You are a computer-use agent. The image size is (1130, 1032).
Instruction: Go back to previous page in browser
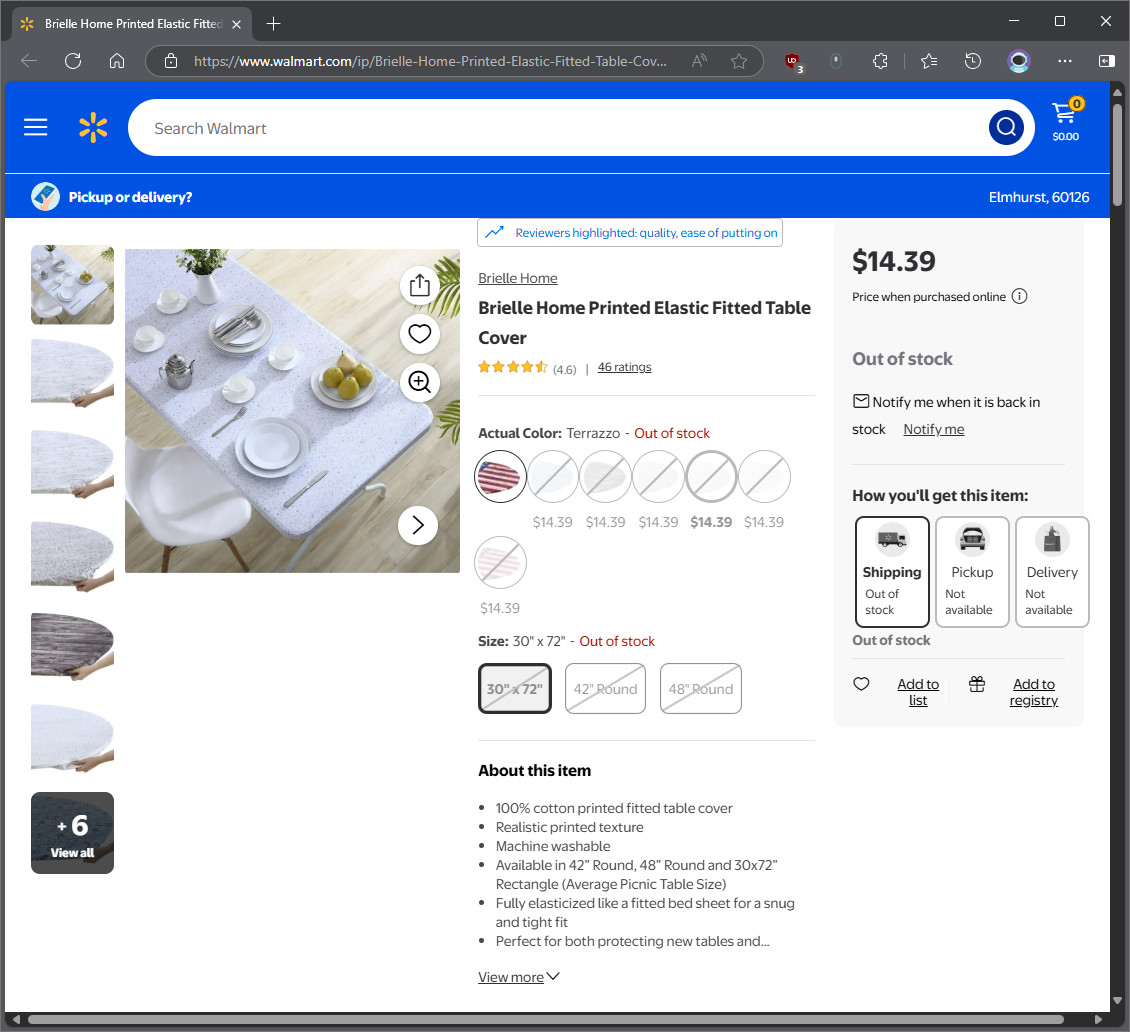pos(30,61)
